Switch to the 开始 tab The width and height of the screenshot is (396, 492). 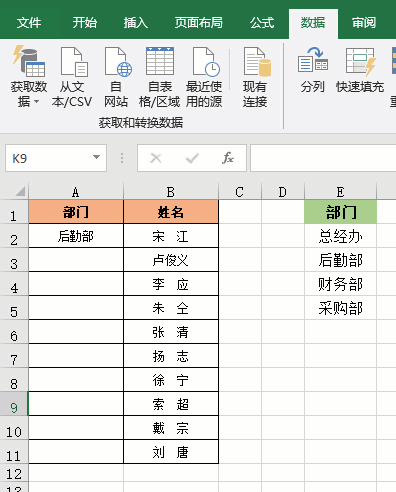(84, 23)
